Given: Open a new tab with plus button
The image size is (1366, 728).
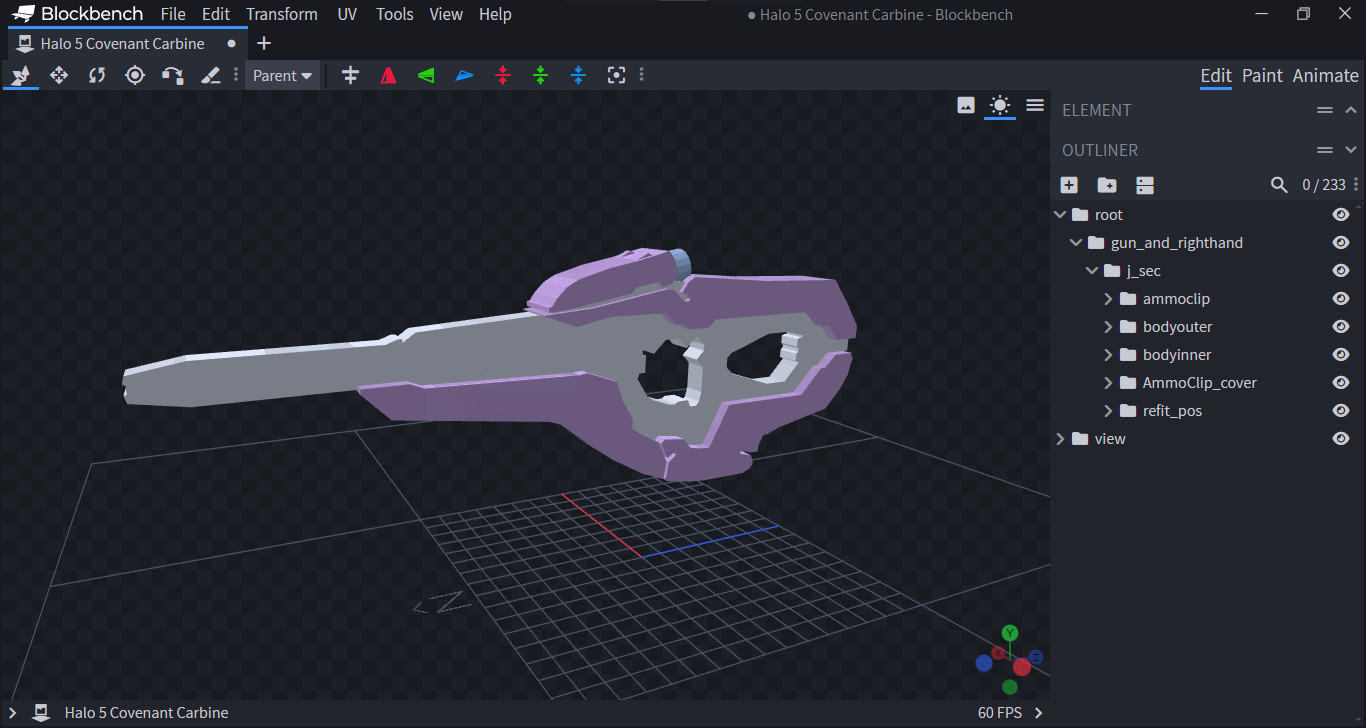Looking at the screenshot, I should (x=264, y=43).
